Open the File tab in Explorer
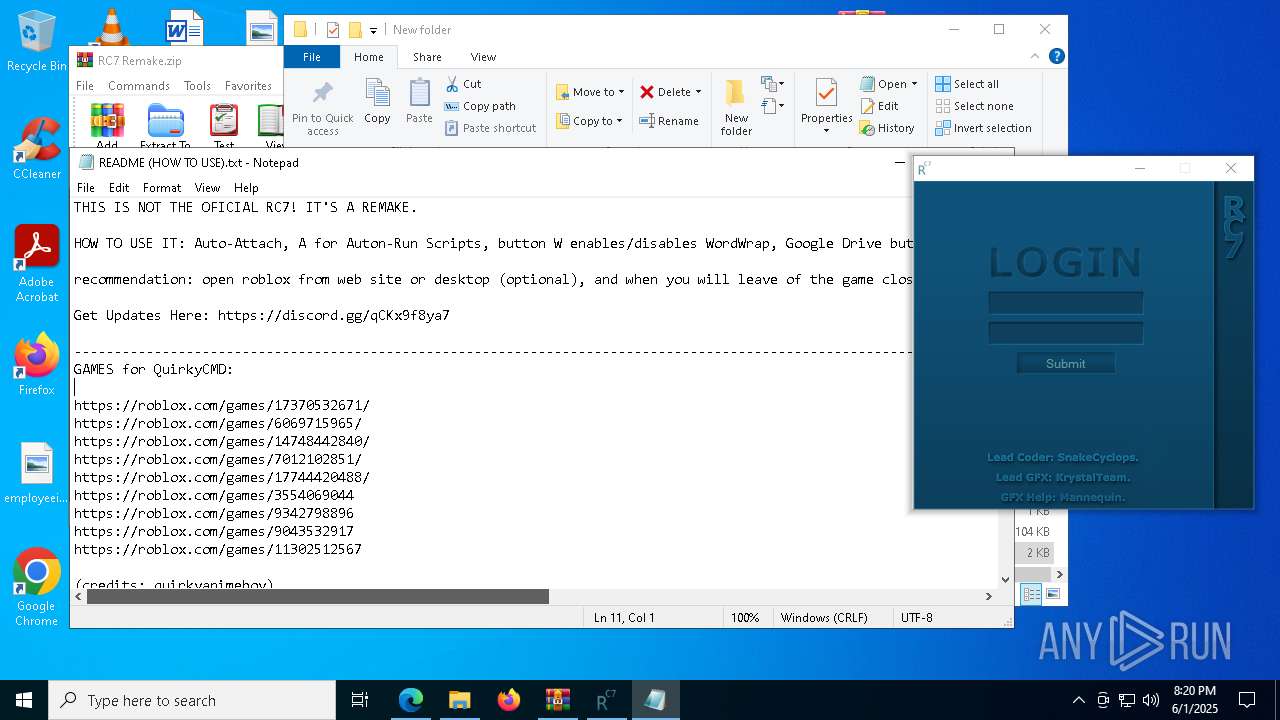The height and width of the screenshot is (720, 1280). pyautogui.click(x=312, y=57)
